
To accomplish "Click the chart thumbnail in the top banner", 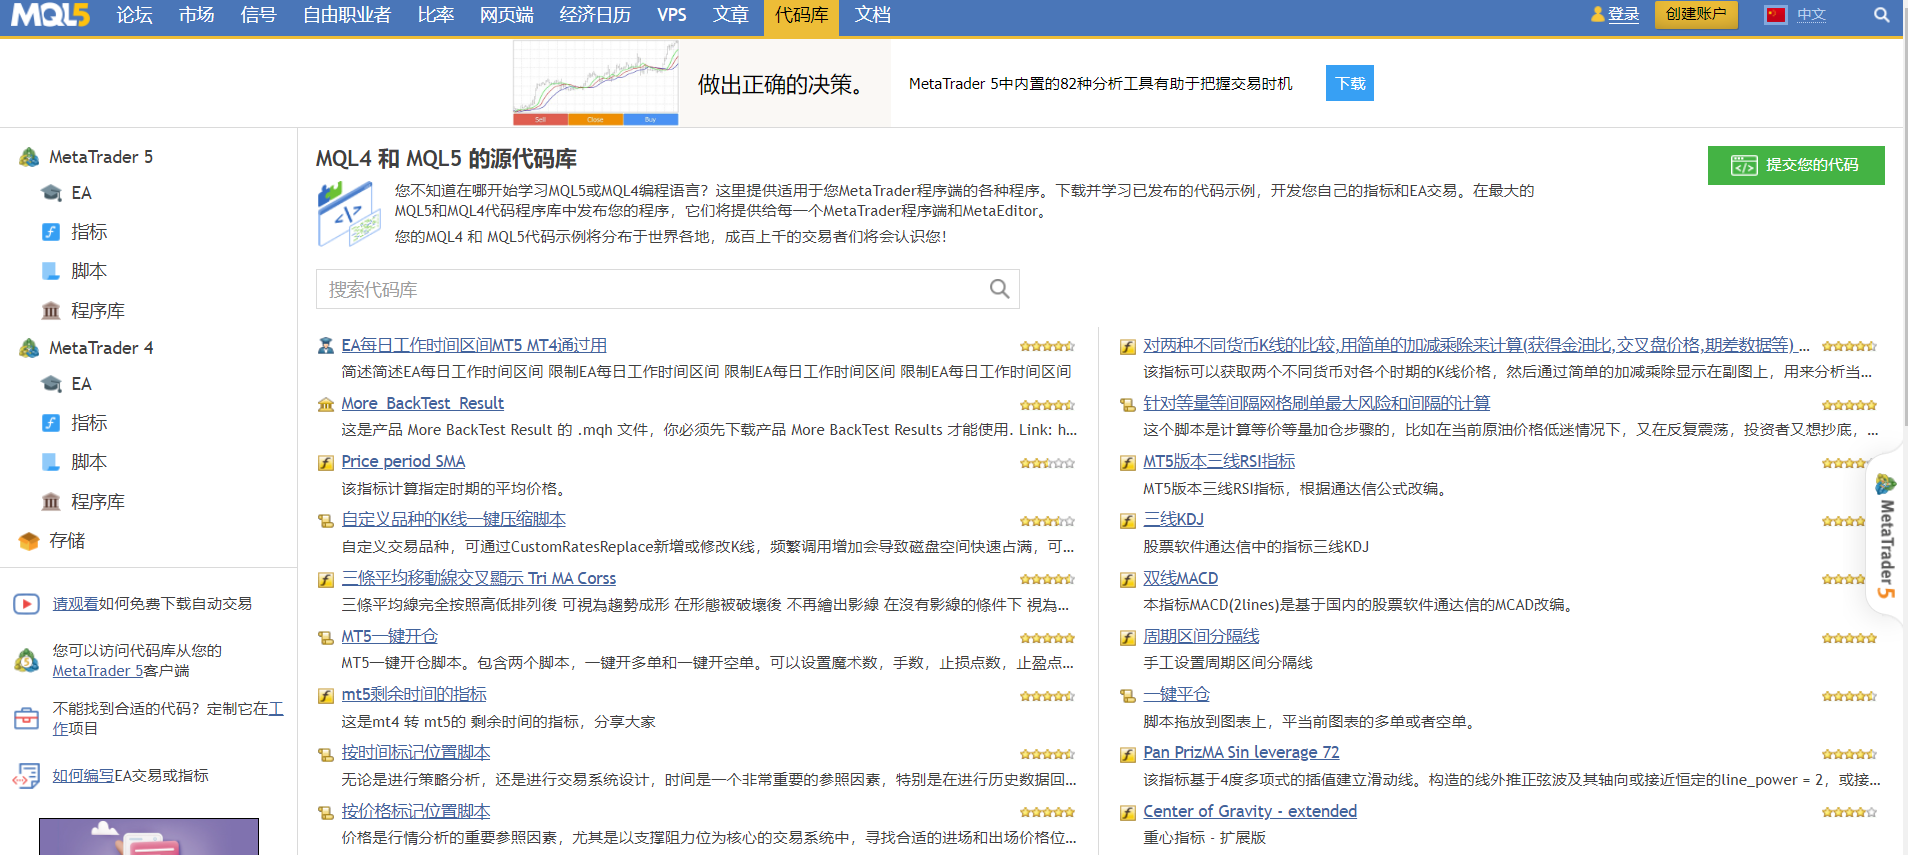I will pos(596,83).
